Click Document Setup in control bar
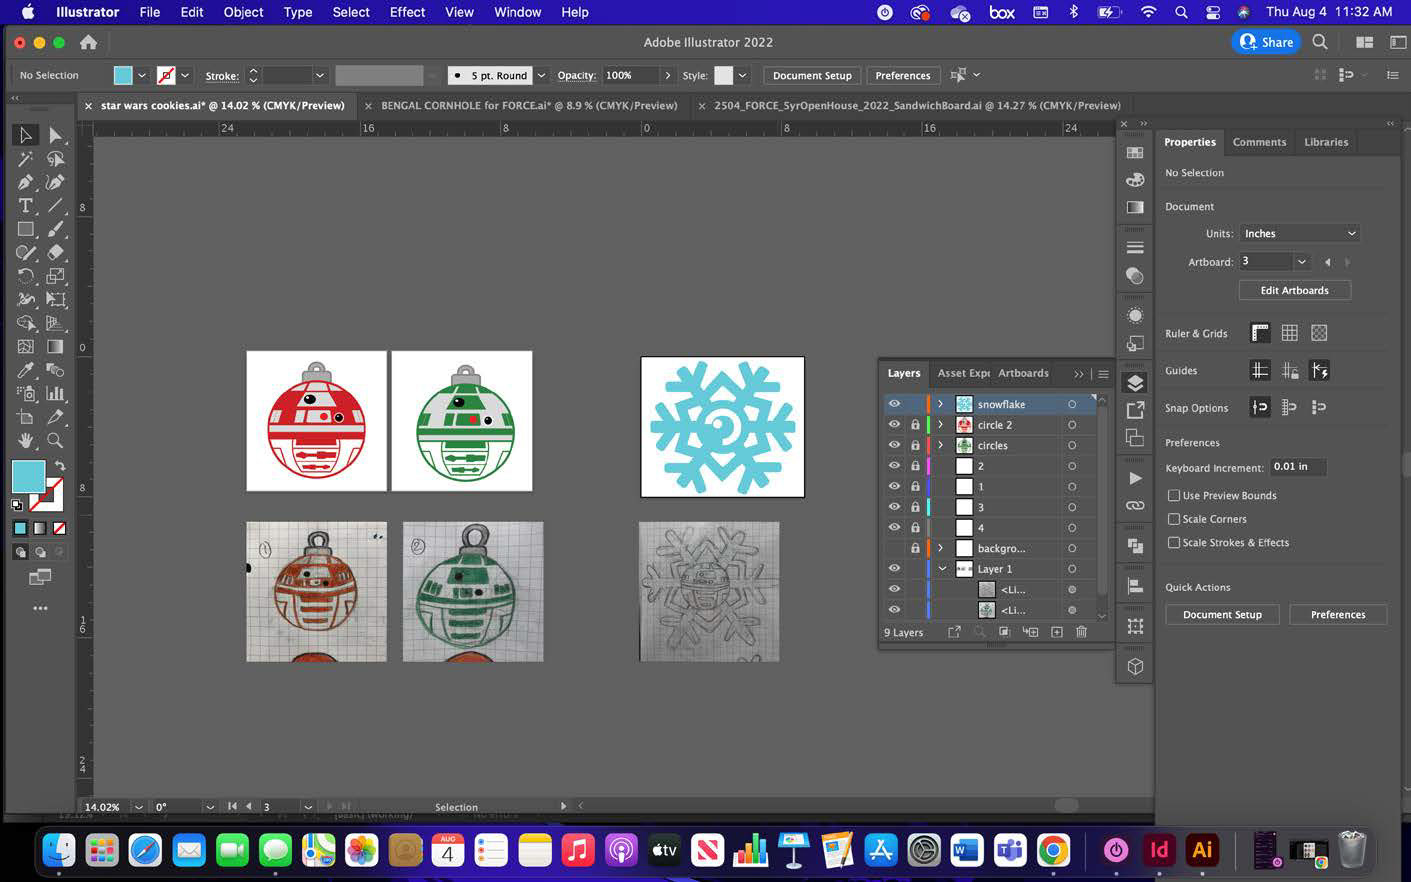The height and width of the screenshot is (882, 1411). click(812, 75)
